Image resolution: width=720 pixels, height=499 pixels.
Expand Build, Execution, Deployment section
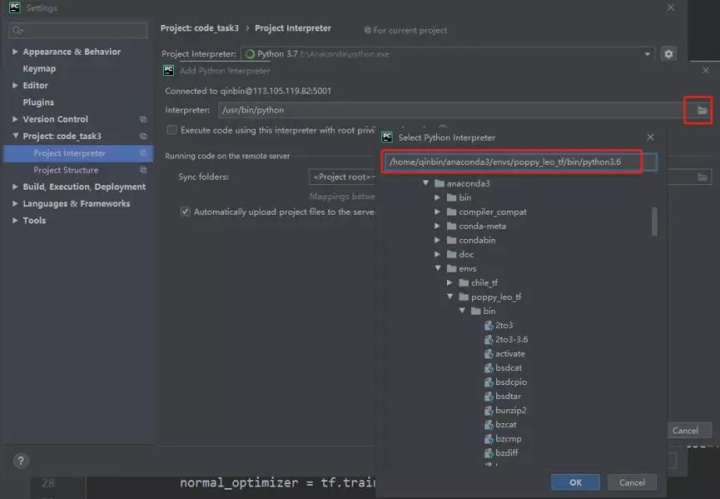click(x=15, y=186)
